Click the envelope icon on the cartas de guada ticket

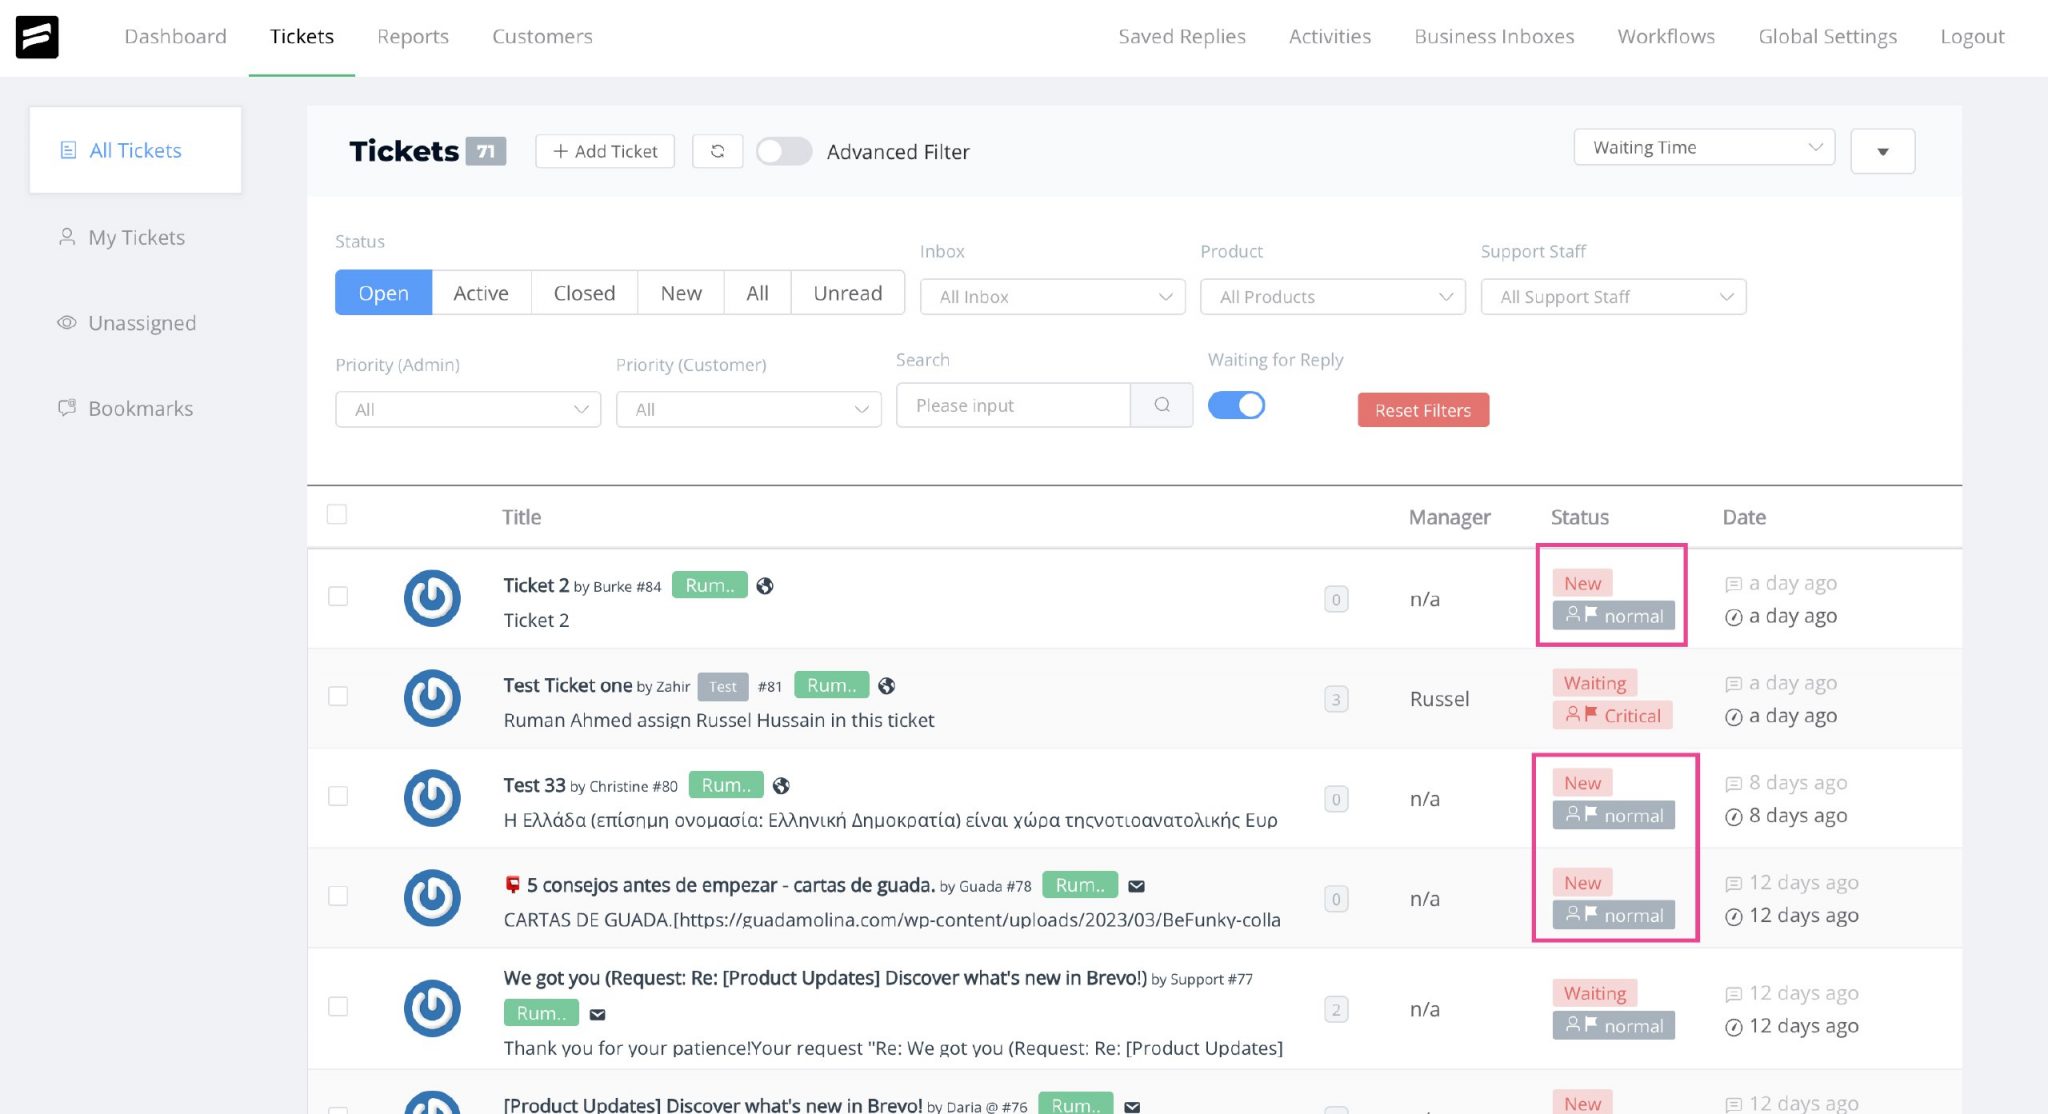pyautogui.click(x=1134, y=885)
